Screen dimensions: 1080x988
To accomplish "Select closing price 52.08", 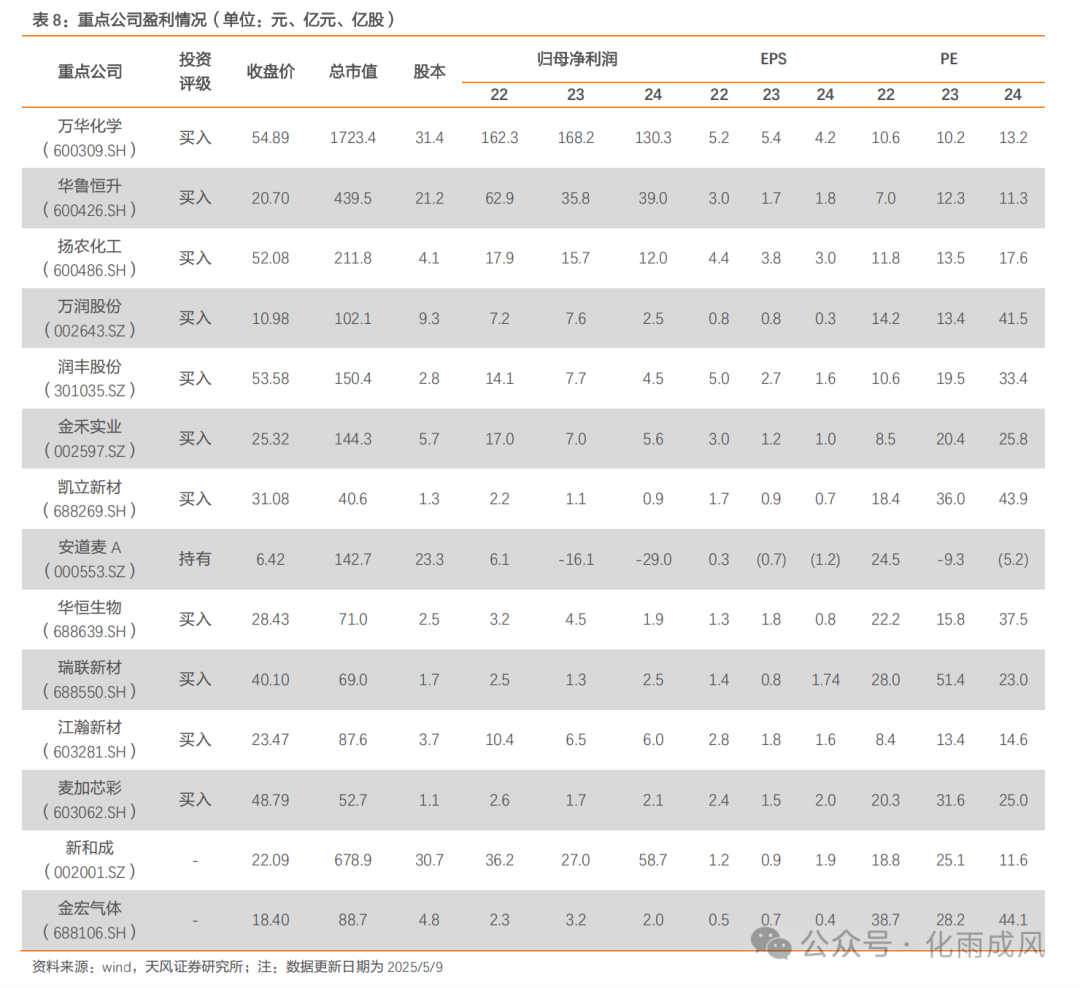I will (x=270, y=258).
